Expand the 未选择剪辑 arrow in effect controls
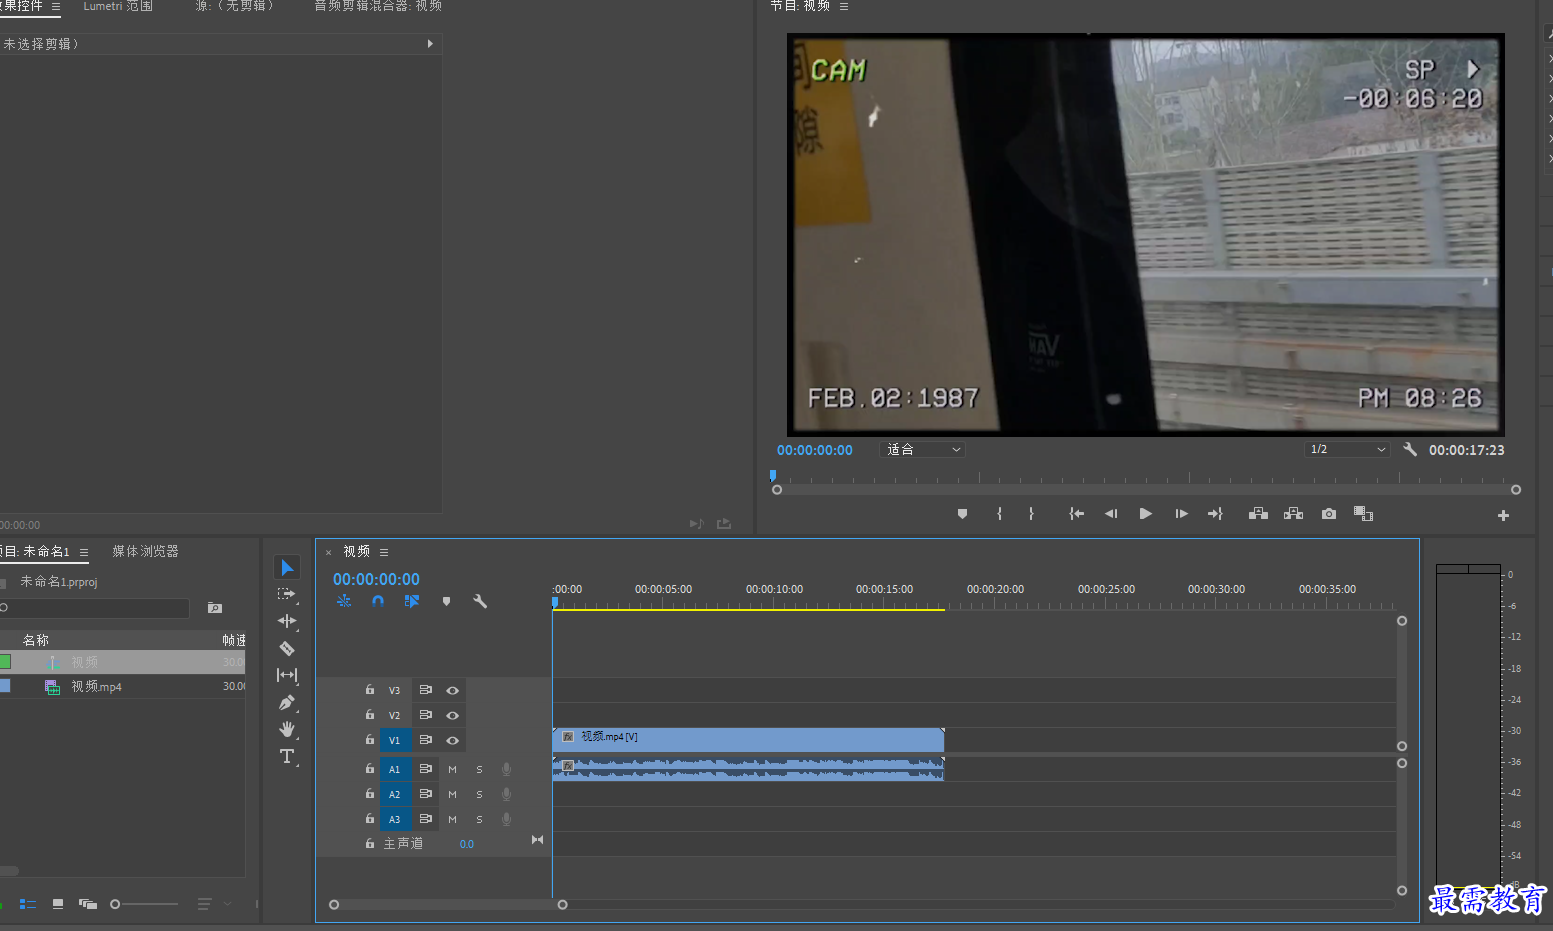1553x931 pixels. pyautogui.click(x=430, y=44)
